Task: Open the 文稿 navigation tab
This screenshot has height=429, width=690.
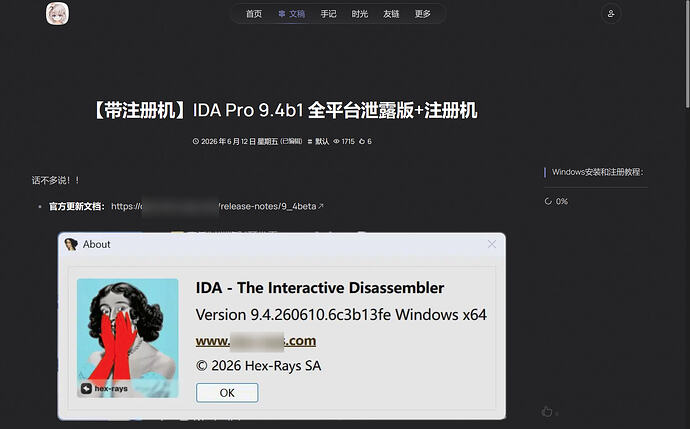Action: (292, 14)
